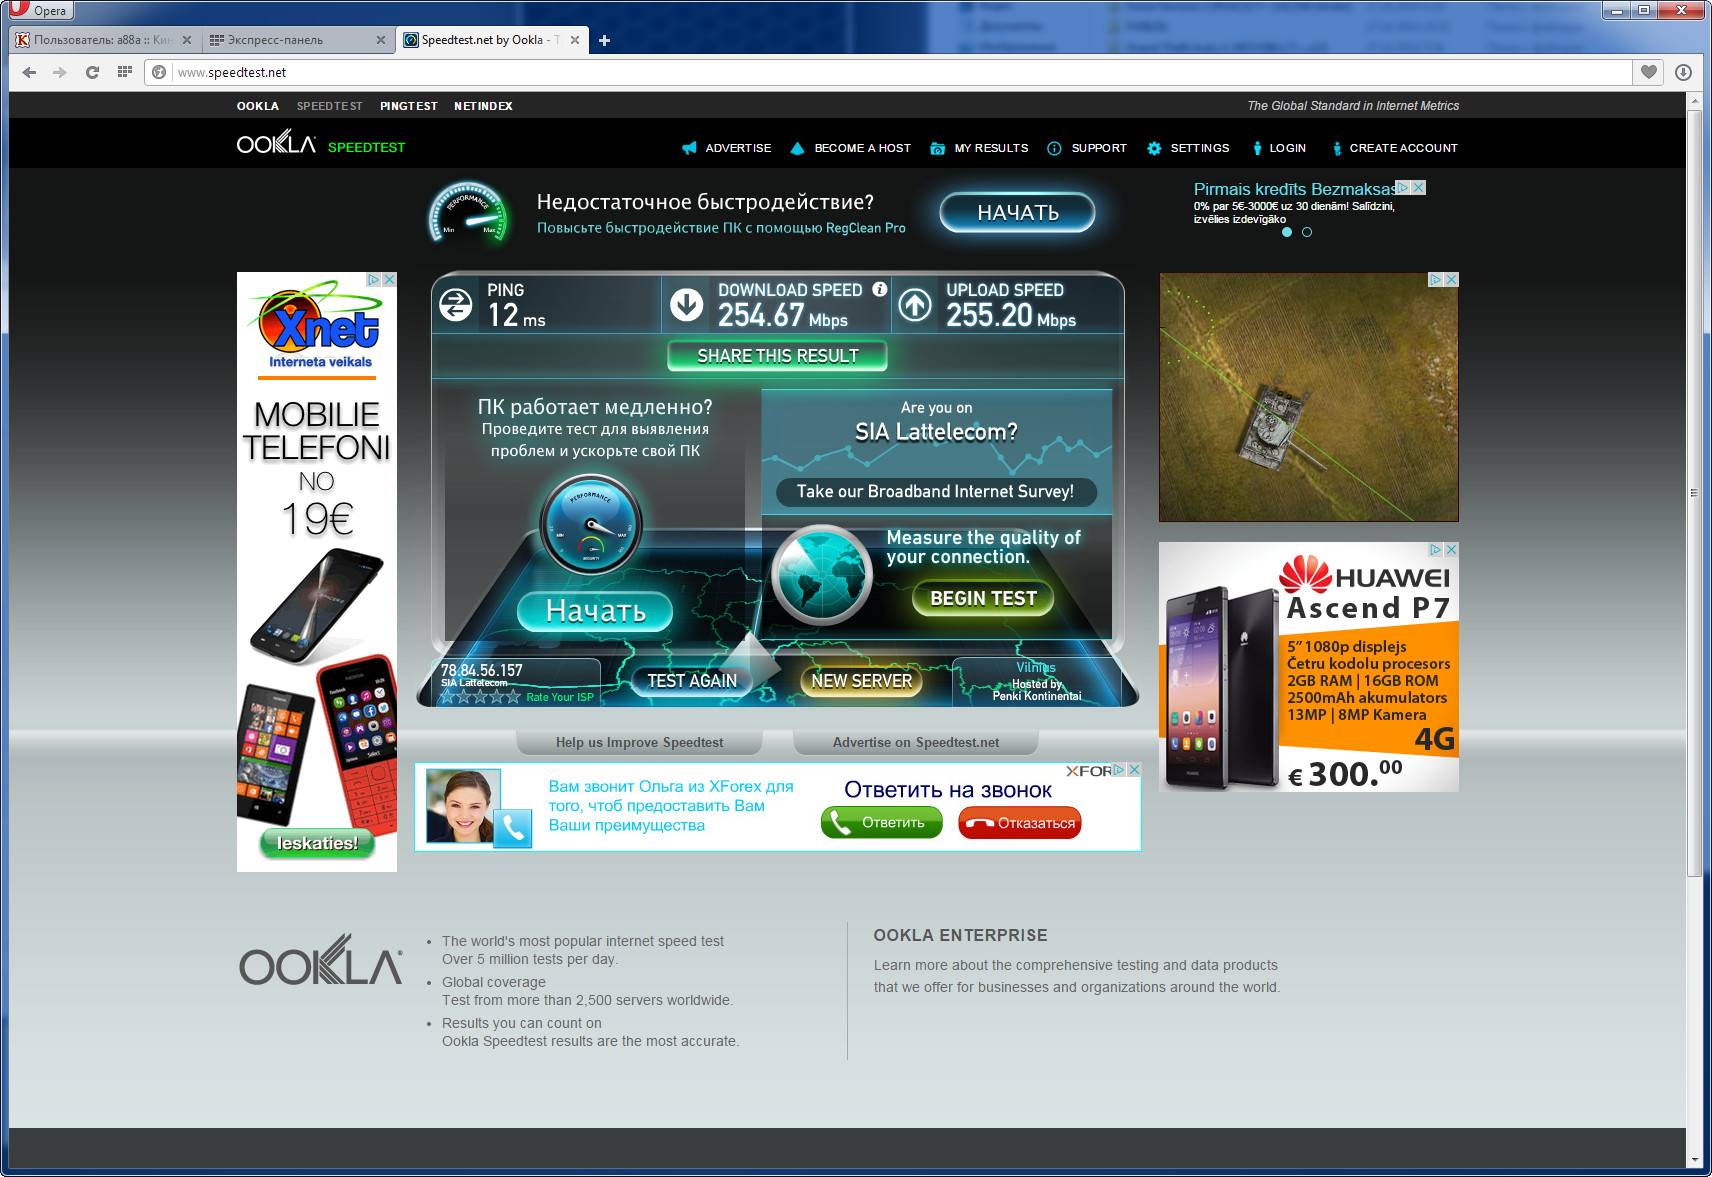Close the Xnet ad with its X icon
Viewport: 1712px width, 1177px height.
[x=389, y=280]
